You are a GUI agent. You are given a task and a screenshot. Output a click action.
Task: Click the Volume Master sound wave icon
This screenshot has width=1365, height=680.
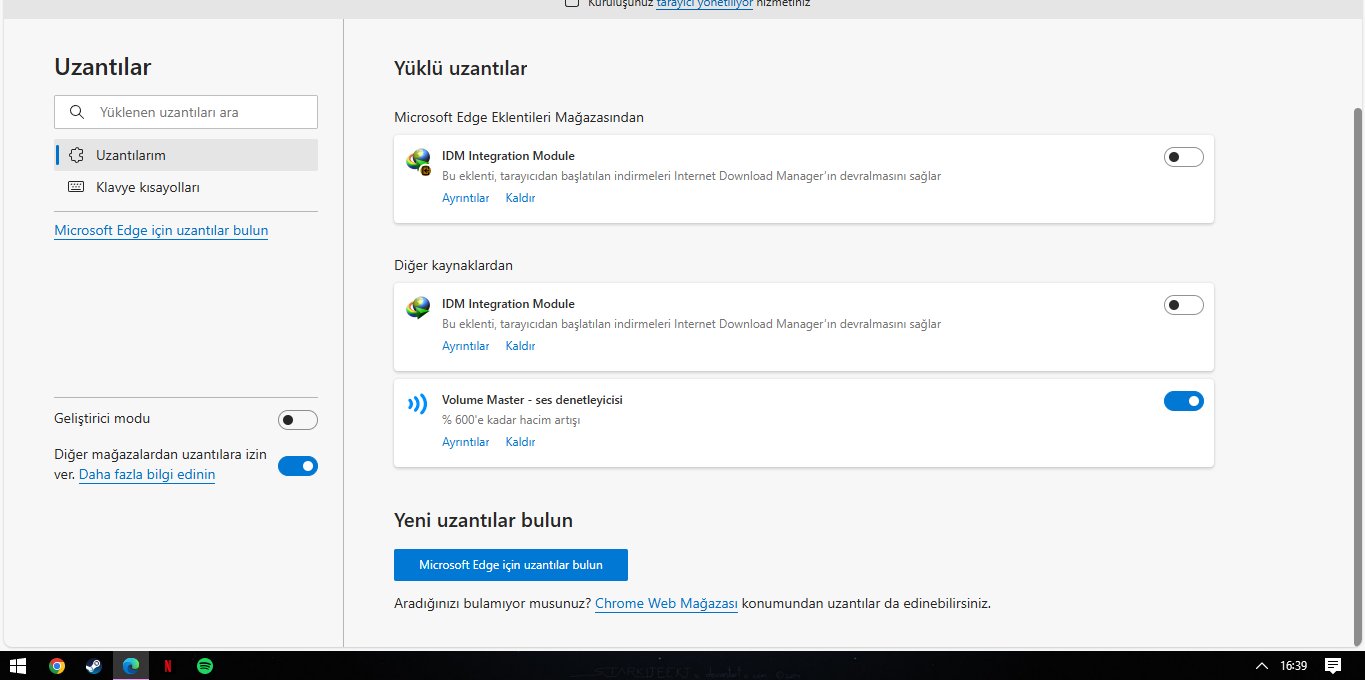(417, 404)
